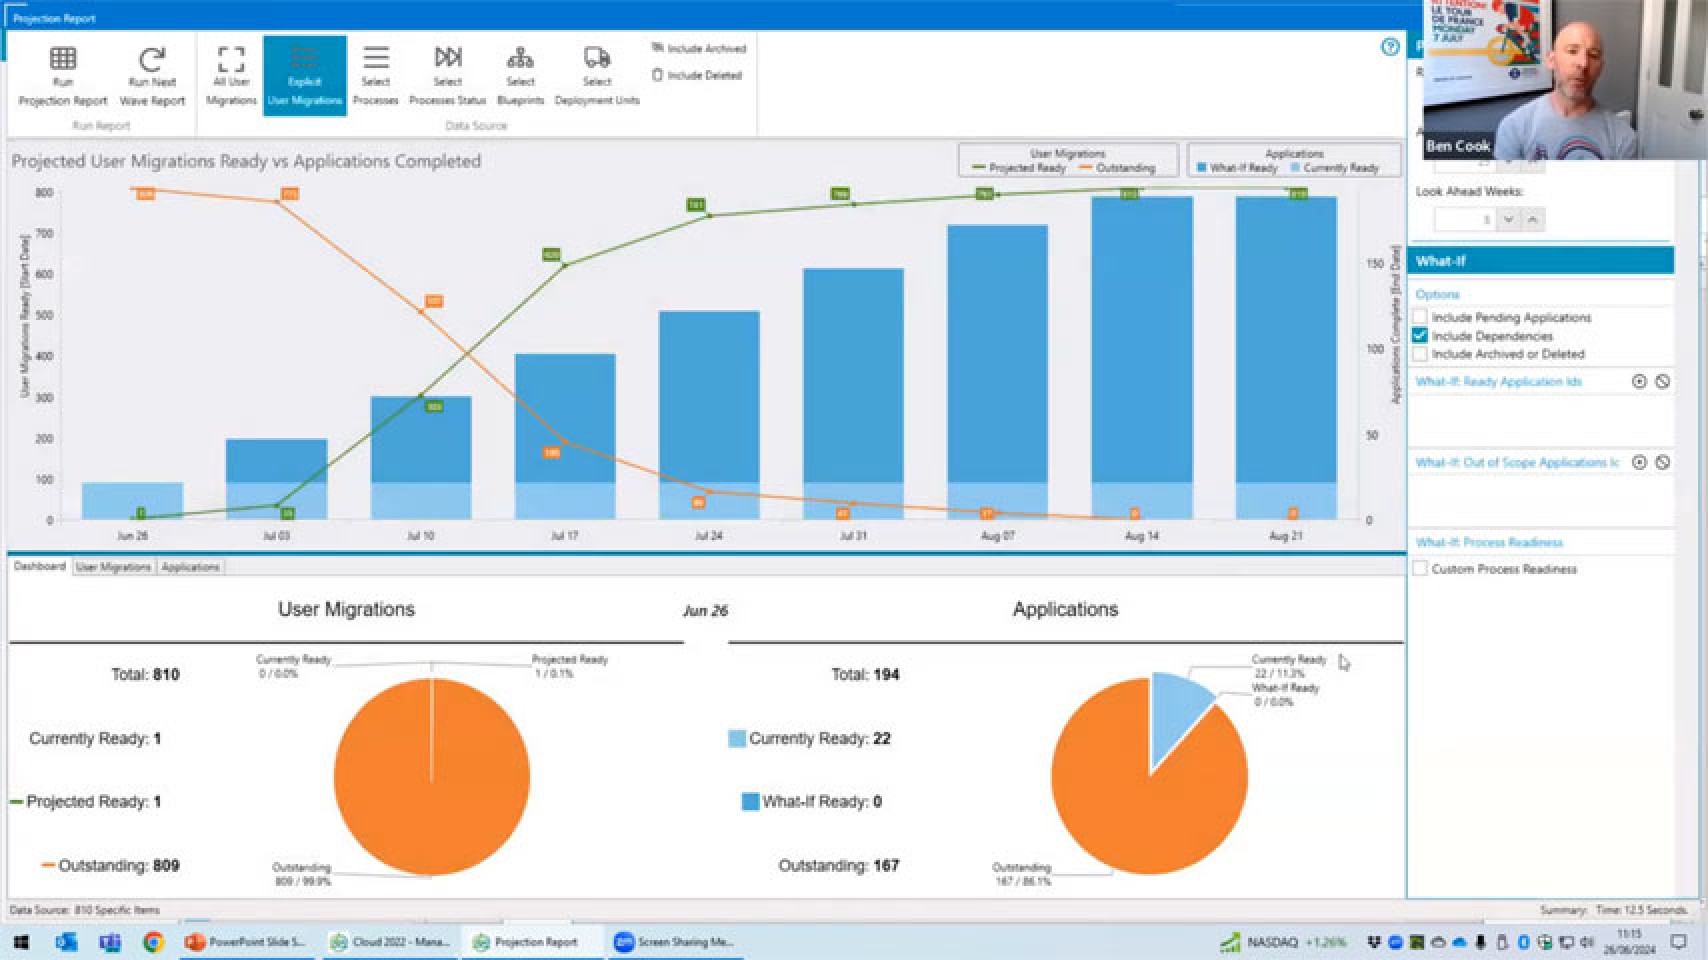Increase Look Ahead Weeks with up arrow
Image resolution: width=1708 pixels, height=960 pixels.
click(x=1531, y=219)
